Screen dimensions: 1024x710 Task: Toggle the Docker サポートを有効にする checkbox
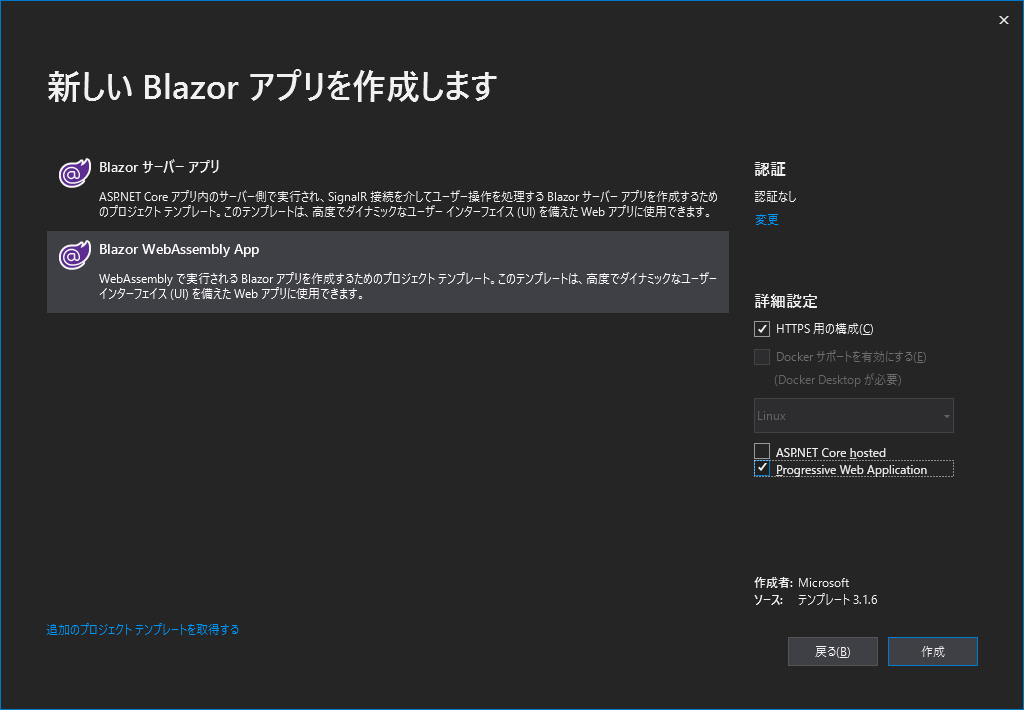coord(761,357)
